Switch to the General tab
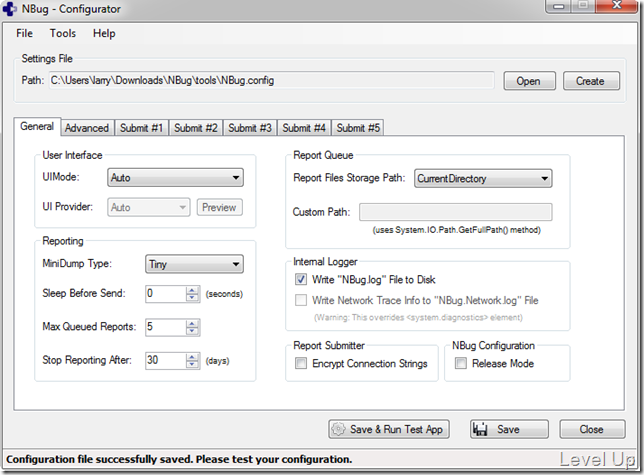The width and height of the screenshot is (644, 475). coord(37,126)
